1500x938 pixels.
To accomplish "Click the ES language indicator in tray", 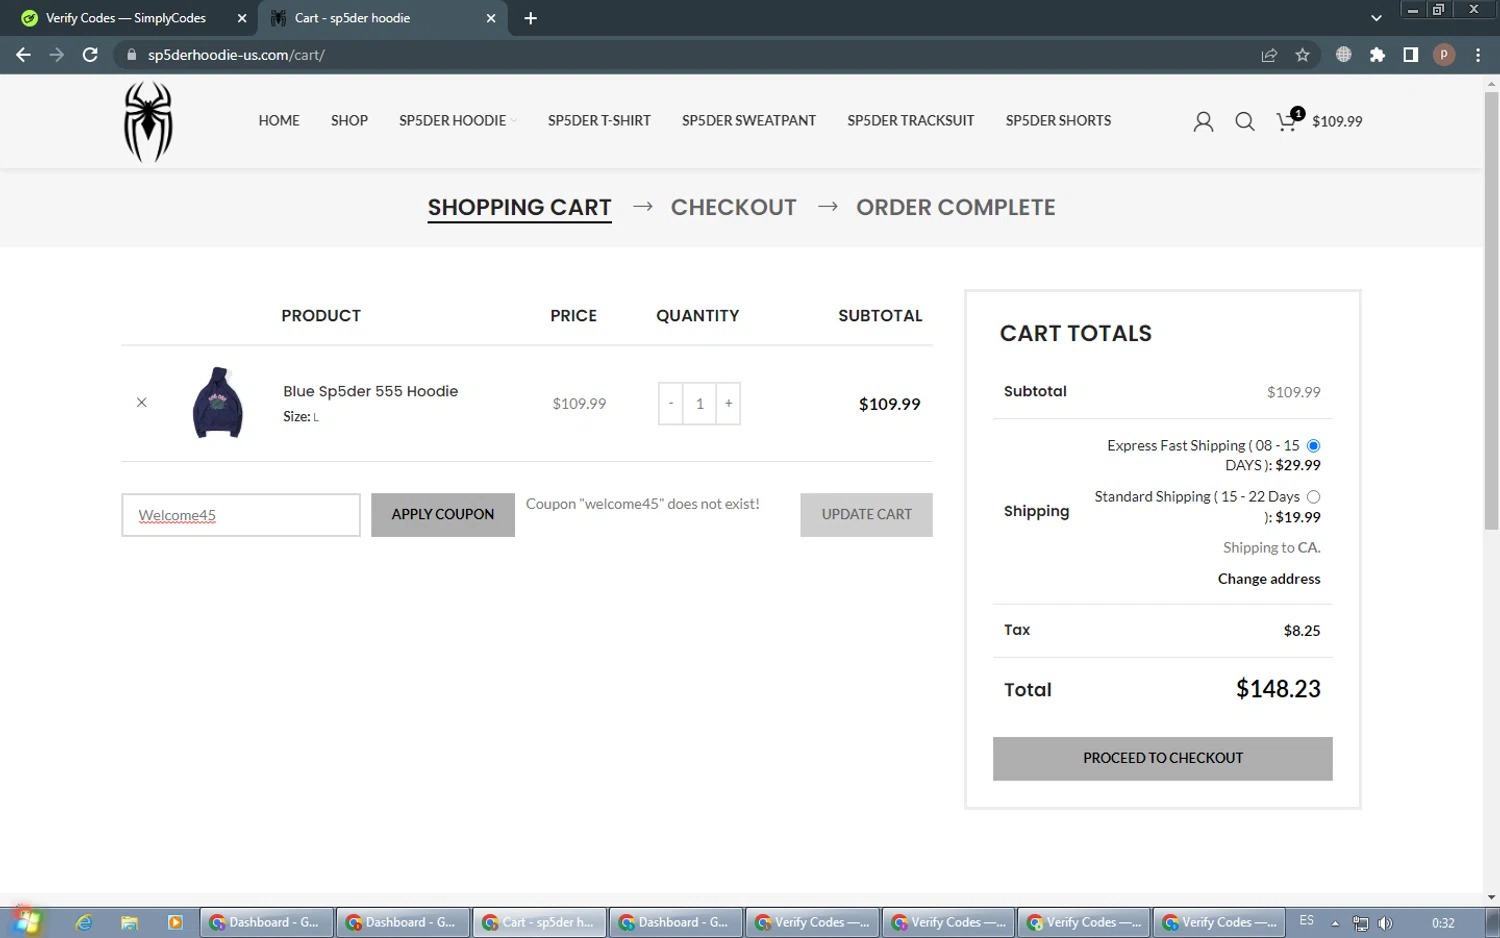I will [x=1306, y=920].
